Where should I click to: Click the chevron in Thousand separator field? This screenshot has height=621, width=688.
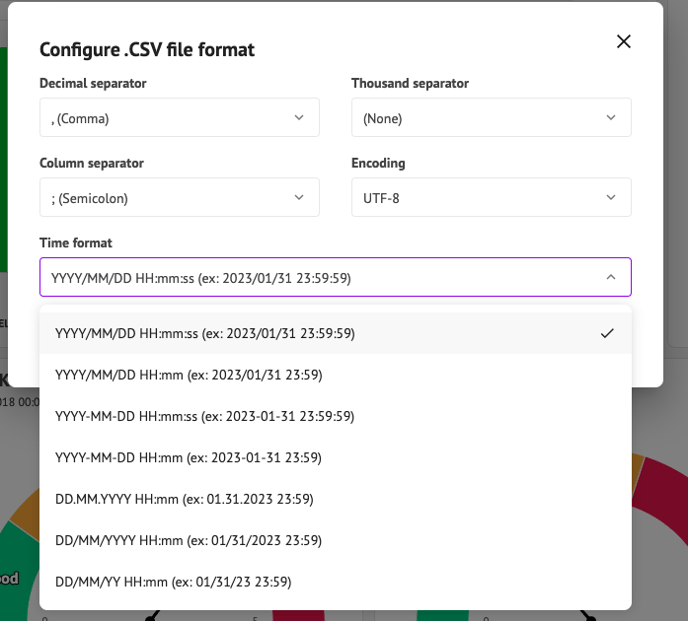tap(611, 118)
